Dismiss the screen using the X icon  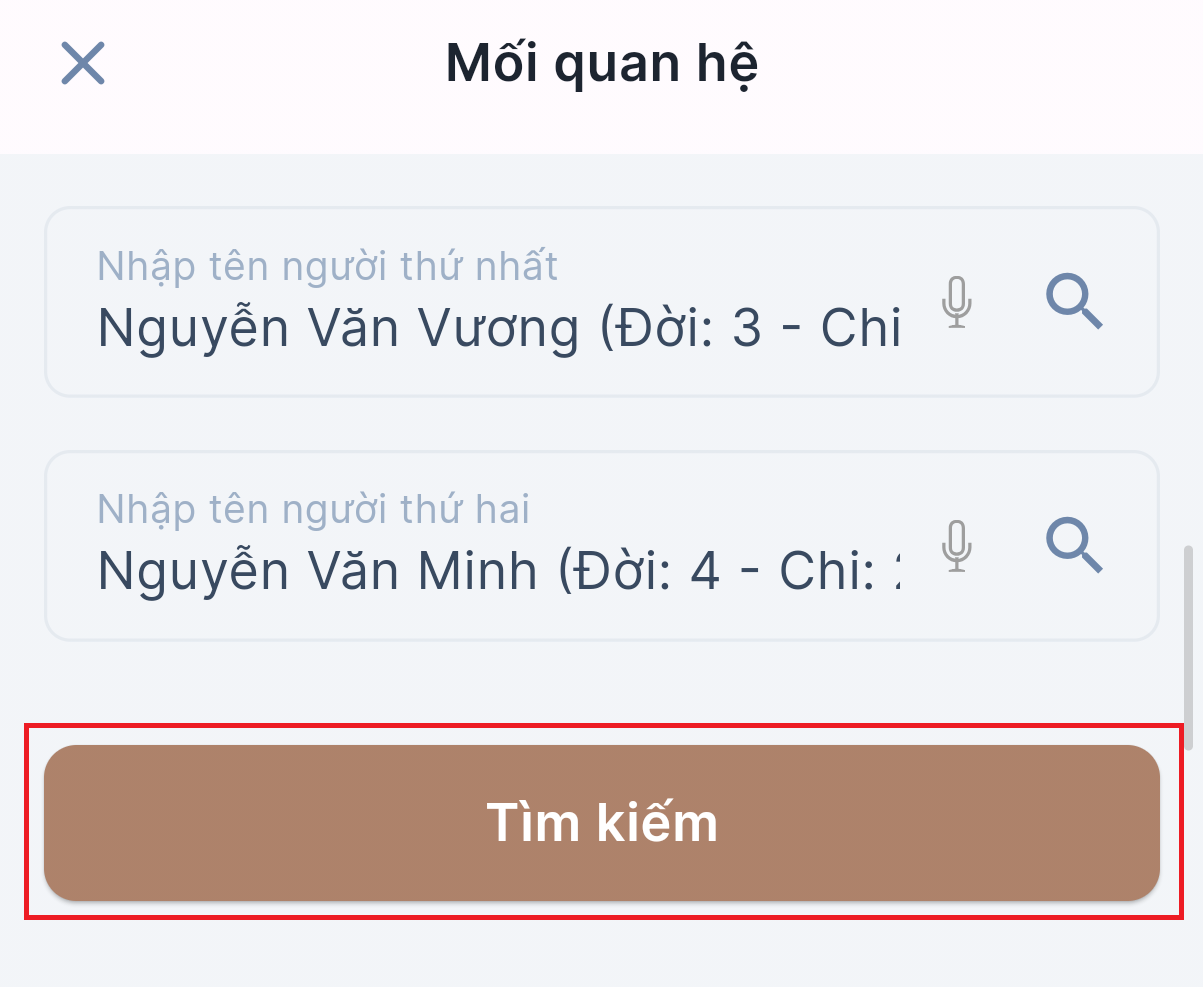[83, 63]
